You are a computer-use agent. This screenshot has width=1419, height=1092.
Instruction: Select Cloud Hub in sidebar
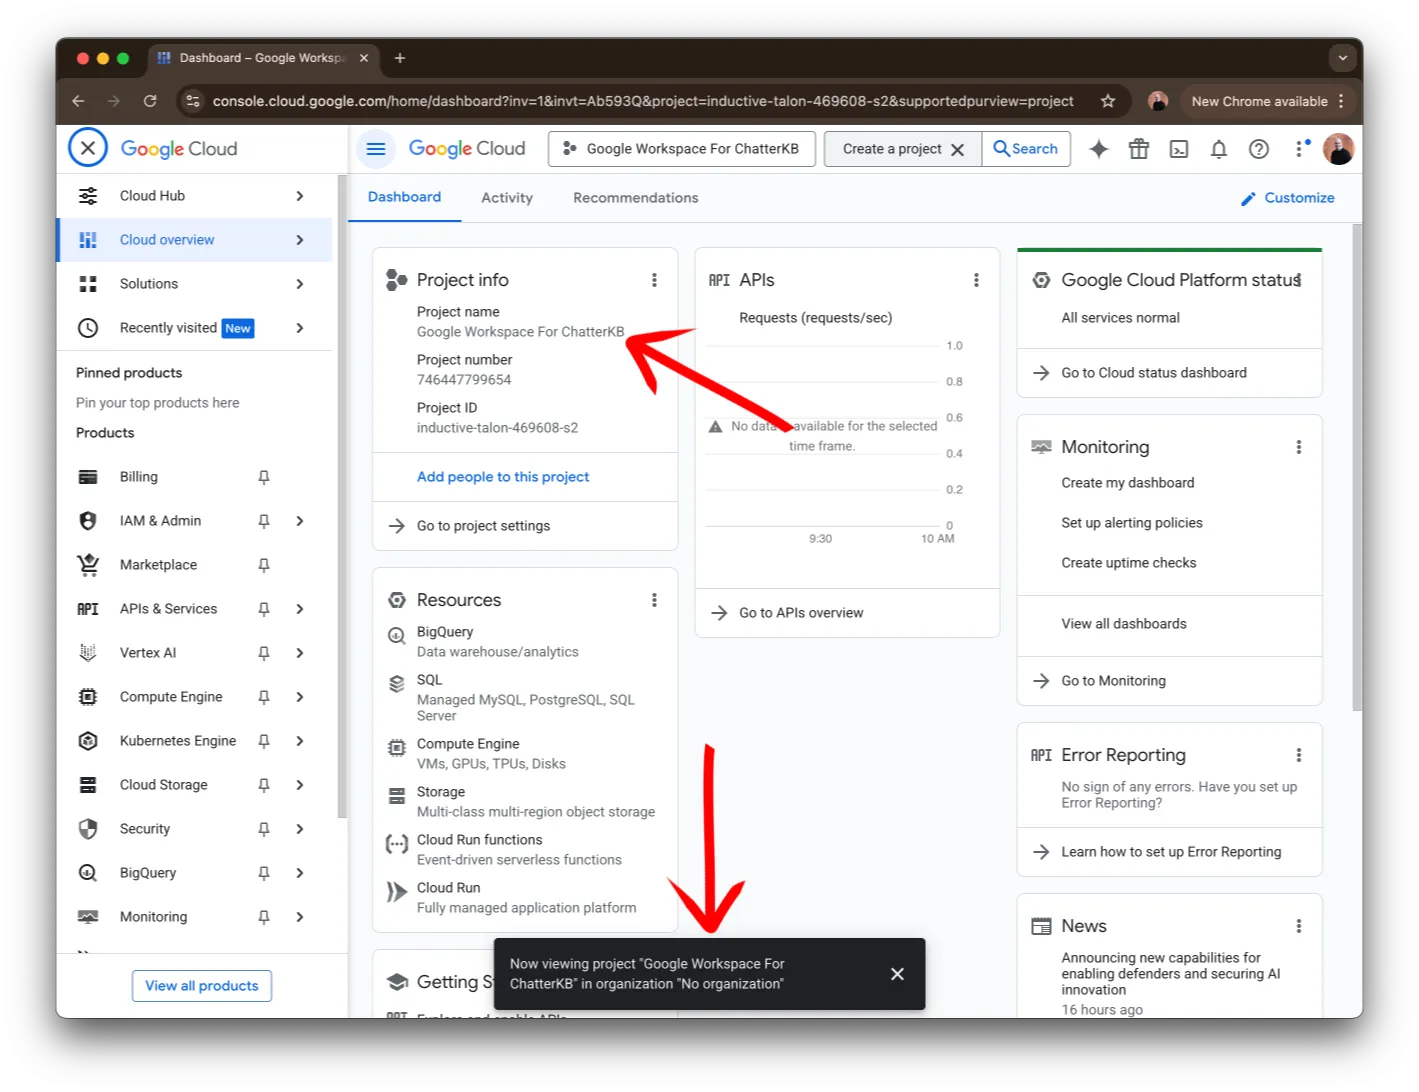pos(194,196)
